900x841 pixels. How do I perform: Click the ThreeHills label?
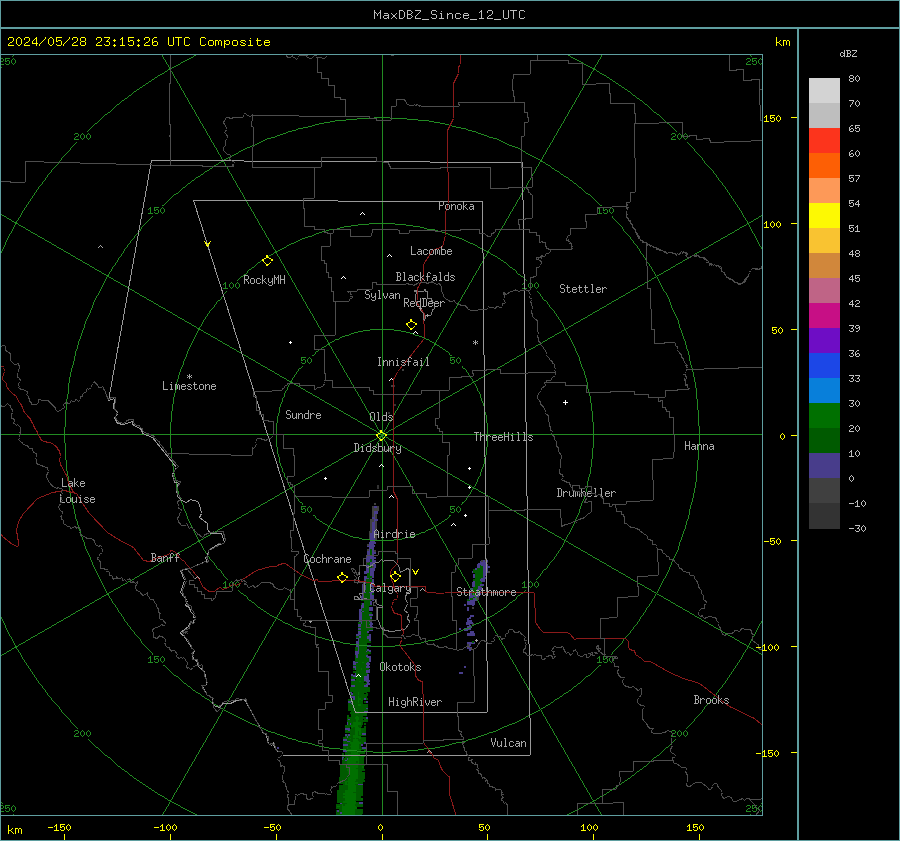coord(503,437)
